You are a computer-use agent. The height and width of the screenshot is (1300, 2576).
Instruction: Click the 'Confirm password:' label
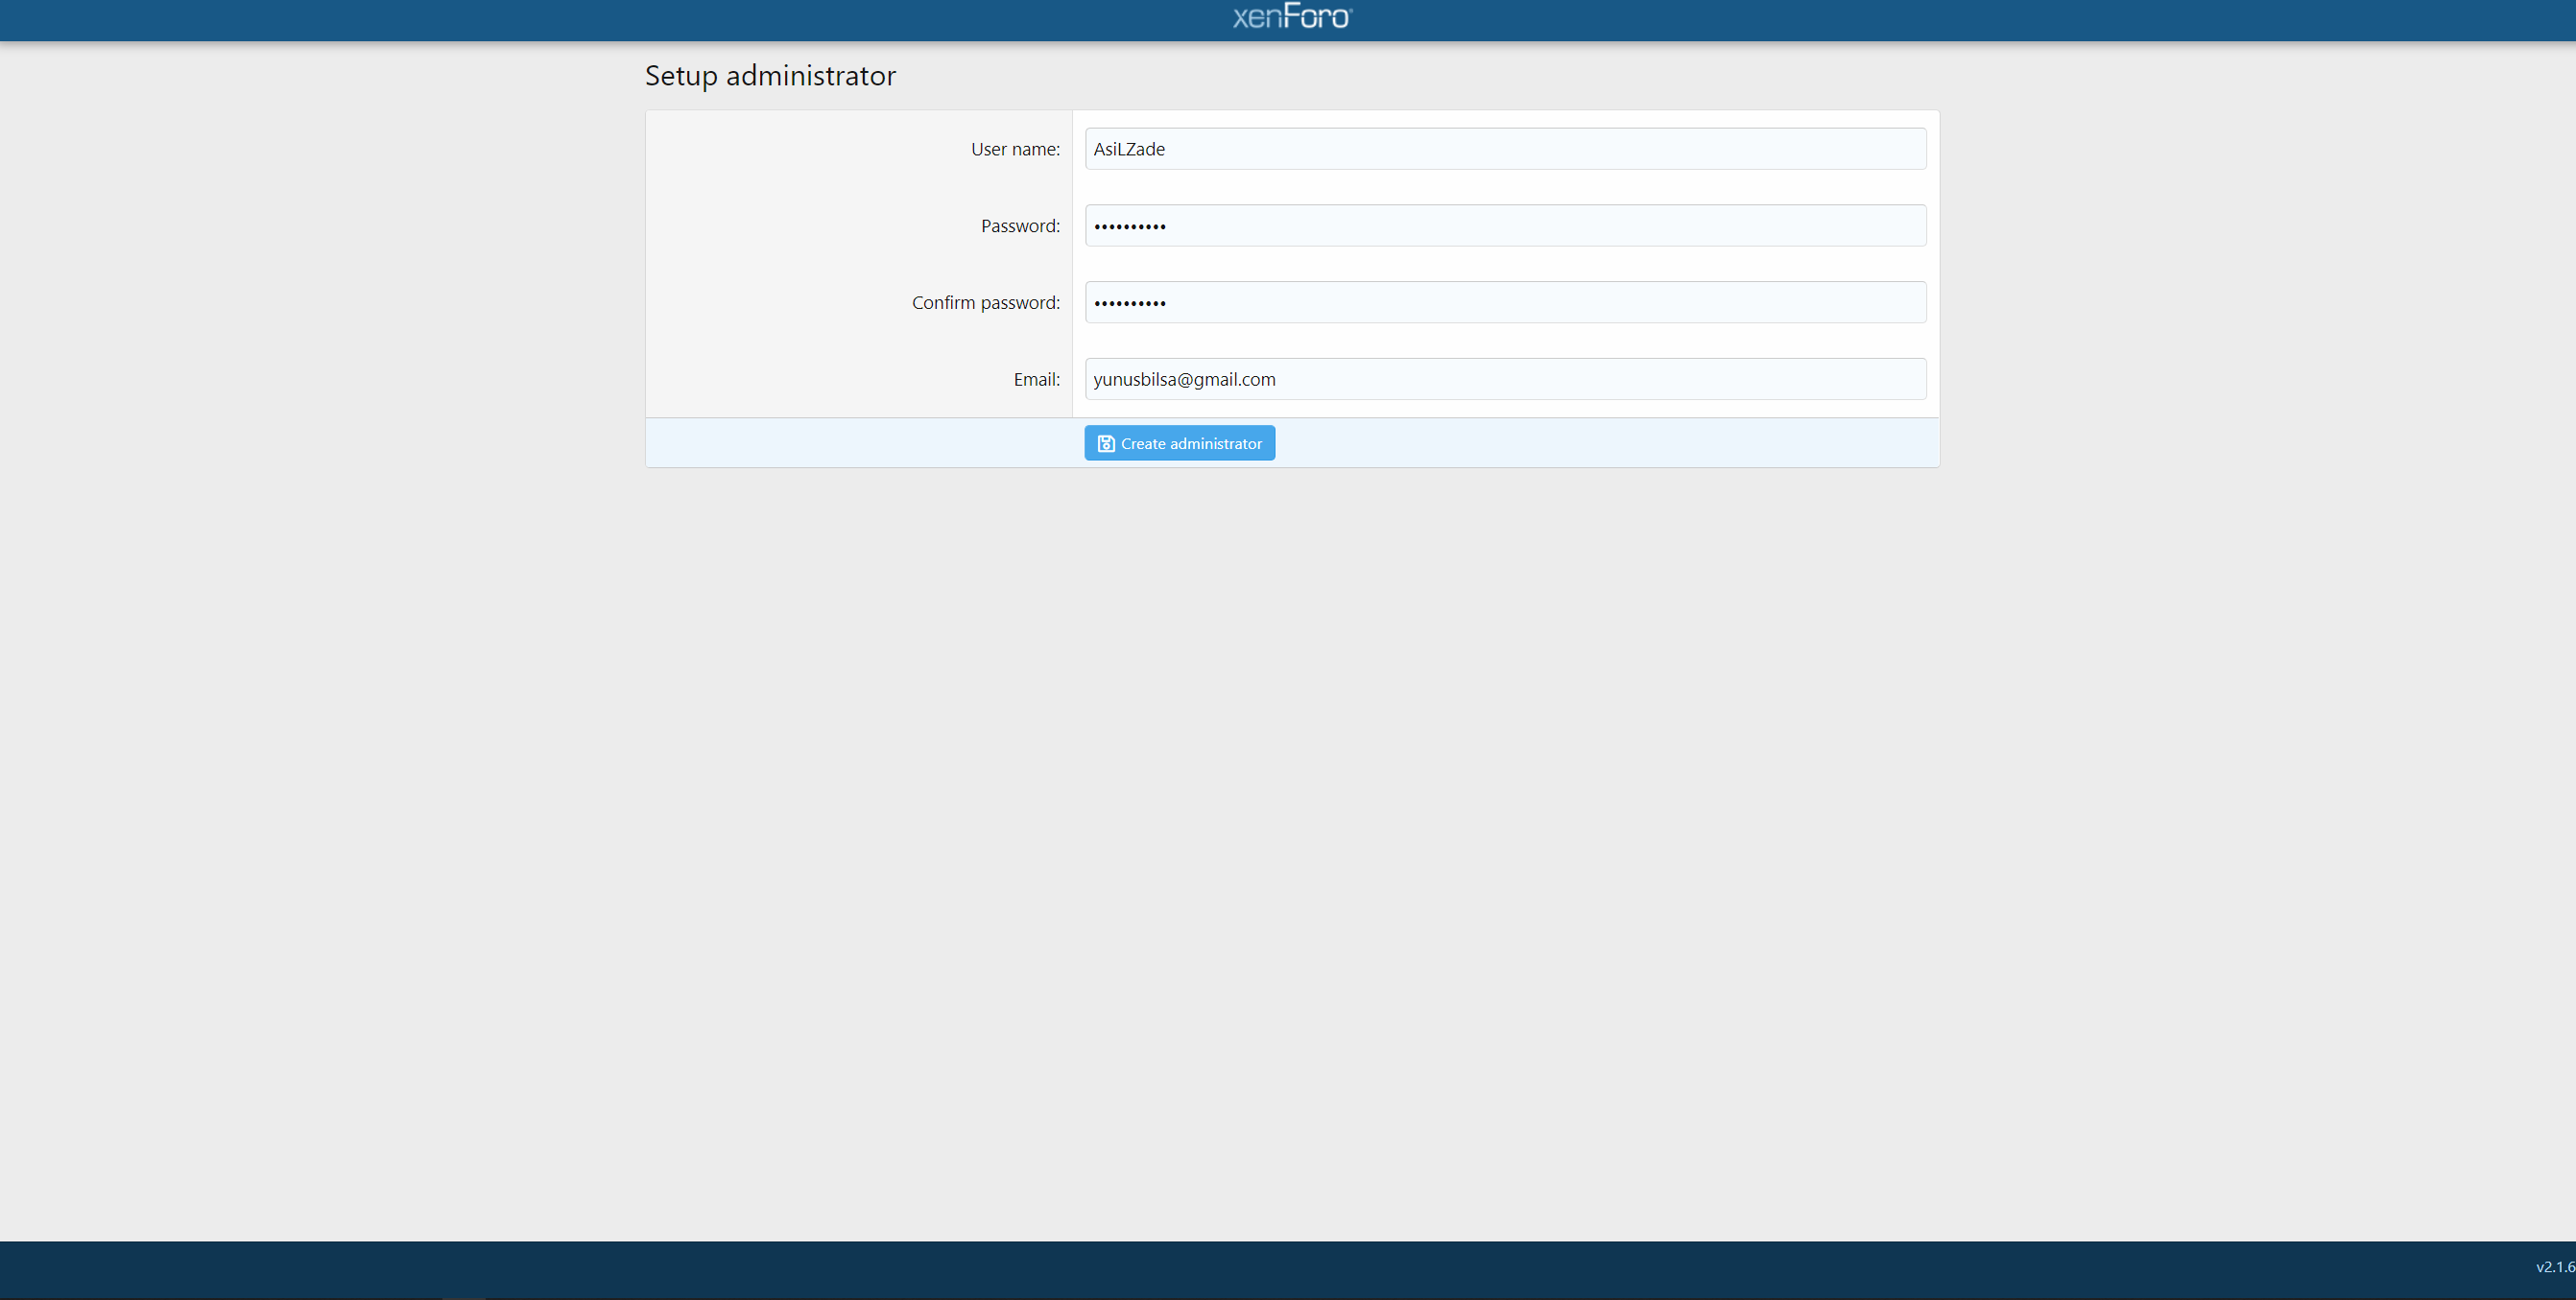[x=985, y=303]
